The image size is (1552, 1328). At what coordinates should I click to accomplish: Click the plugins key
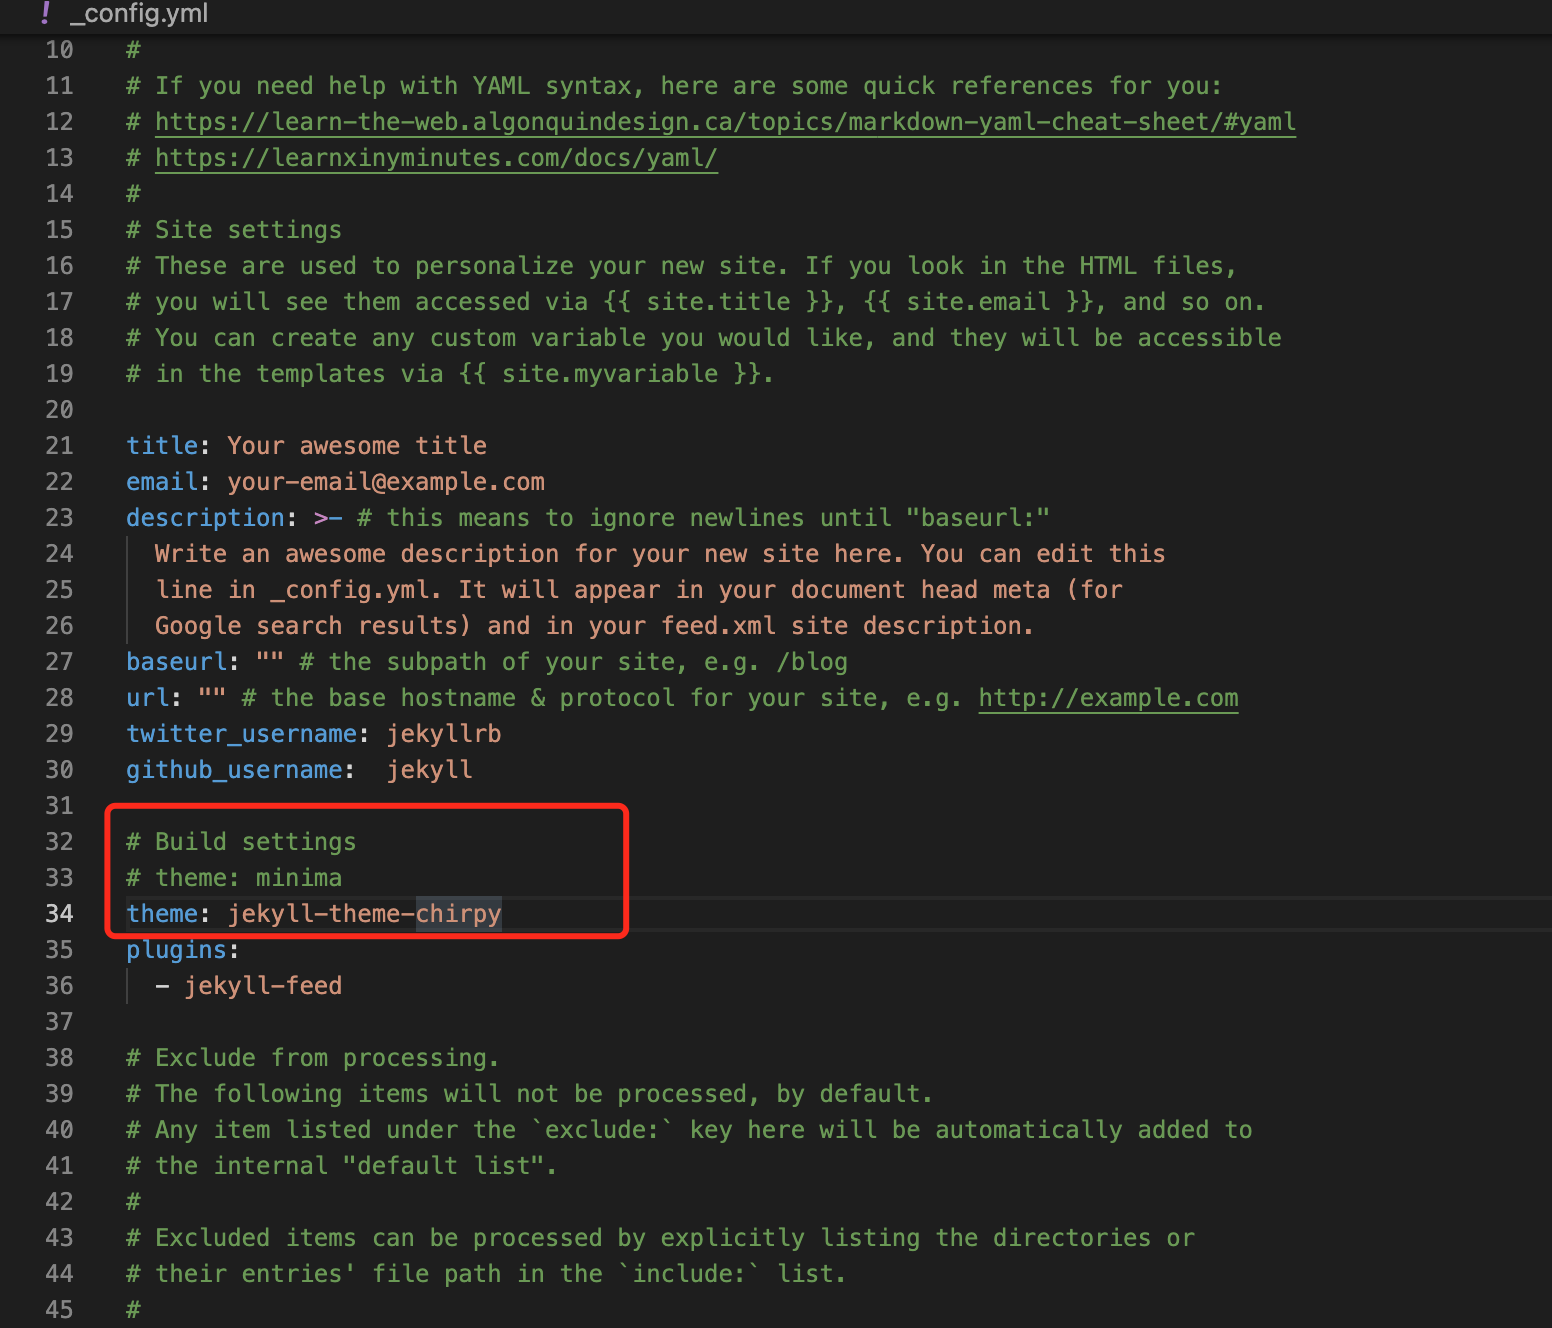click(176, 950)
